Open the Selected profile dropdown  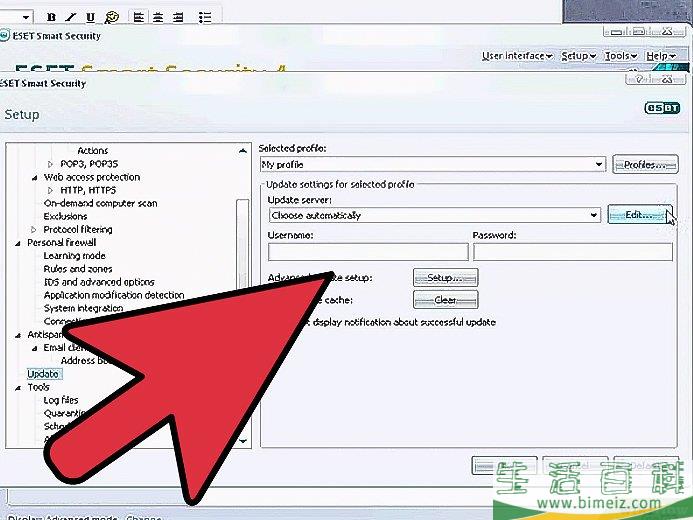pos(433,165)
